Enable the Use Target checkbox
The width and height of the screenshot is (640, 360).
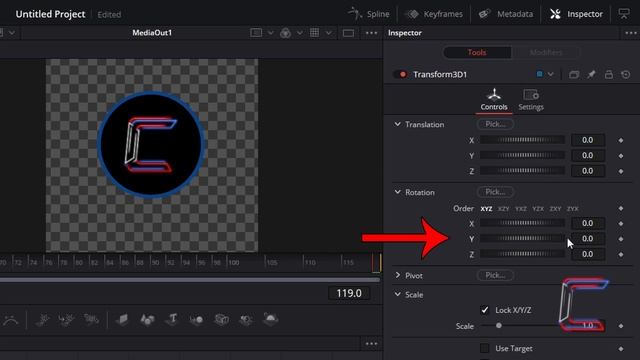(484, 348)
